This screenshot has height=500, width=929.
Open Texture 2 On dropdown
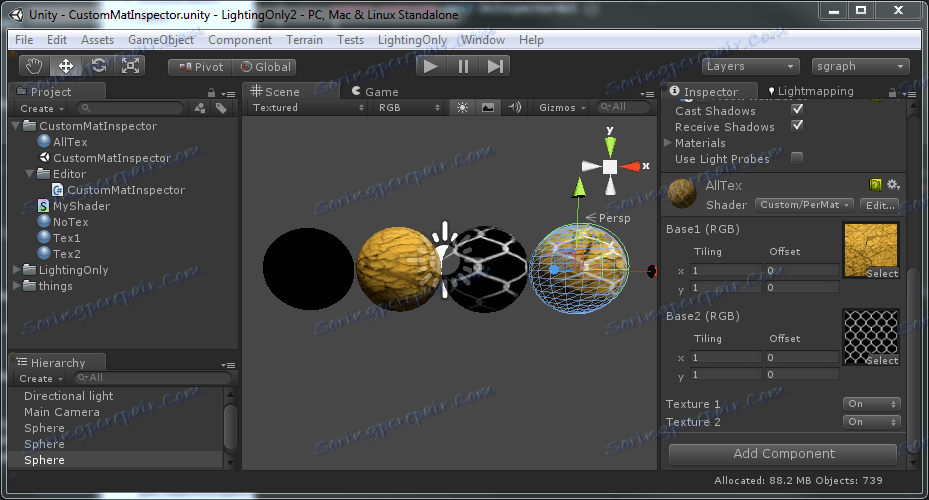pyautogui.click(x=872, y=422)
